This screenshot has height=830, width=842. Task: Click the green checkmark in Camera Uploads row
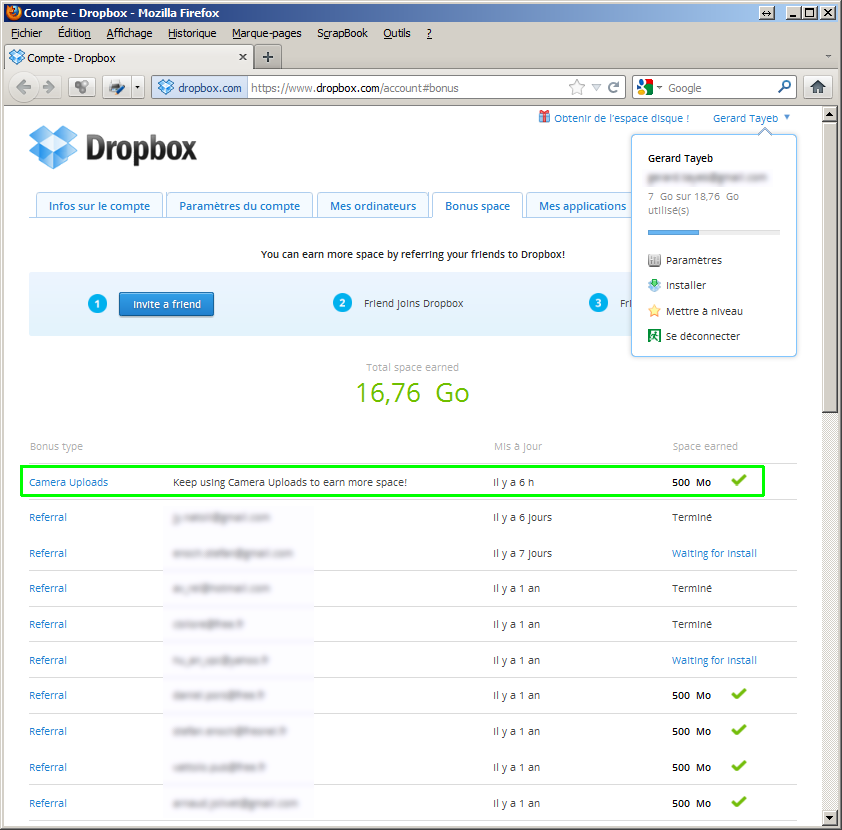tap(739, 480)
